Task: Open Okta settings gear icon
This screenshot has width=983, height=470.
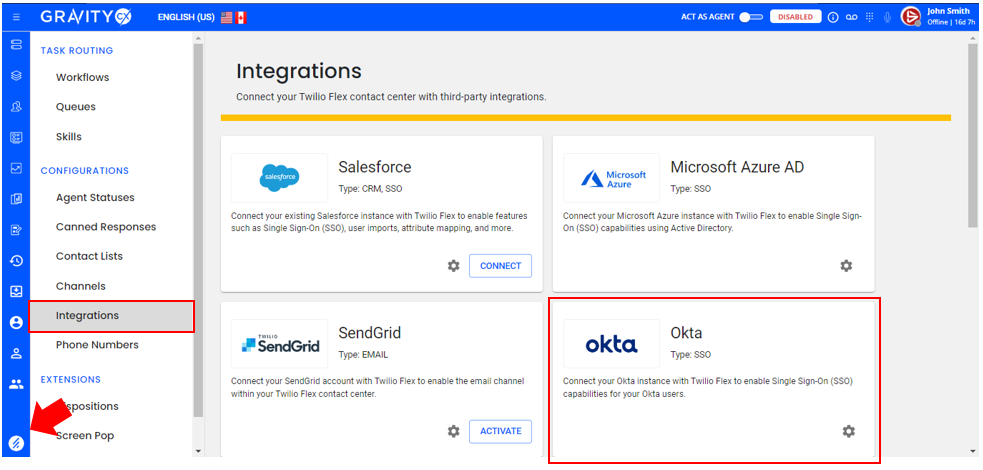Action: point(848,431)
